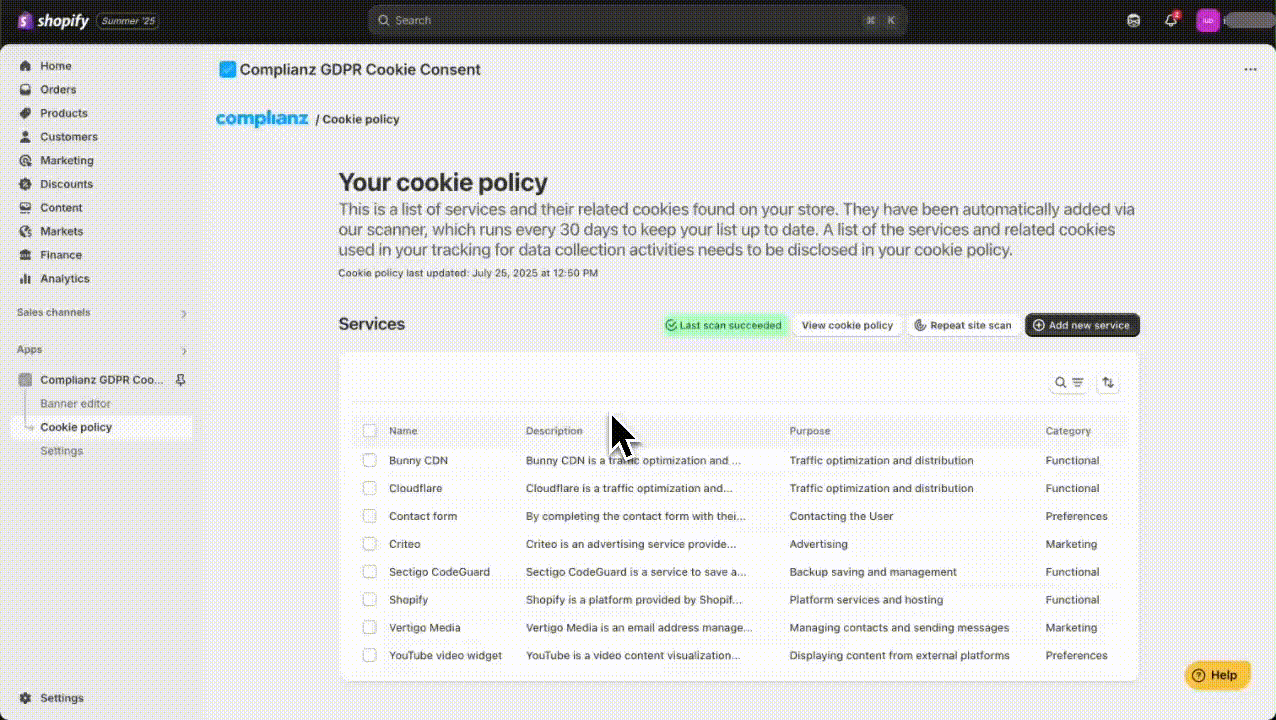The width and height of the screenshot is (1276, 720).
Task: Click the pin icon next to Complianz app
Action: coord(181,380)
